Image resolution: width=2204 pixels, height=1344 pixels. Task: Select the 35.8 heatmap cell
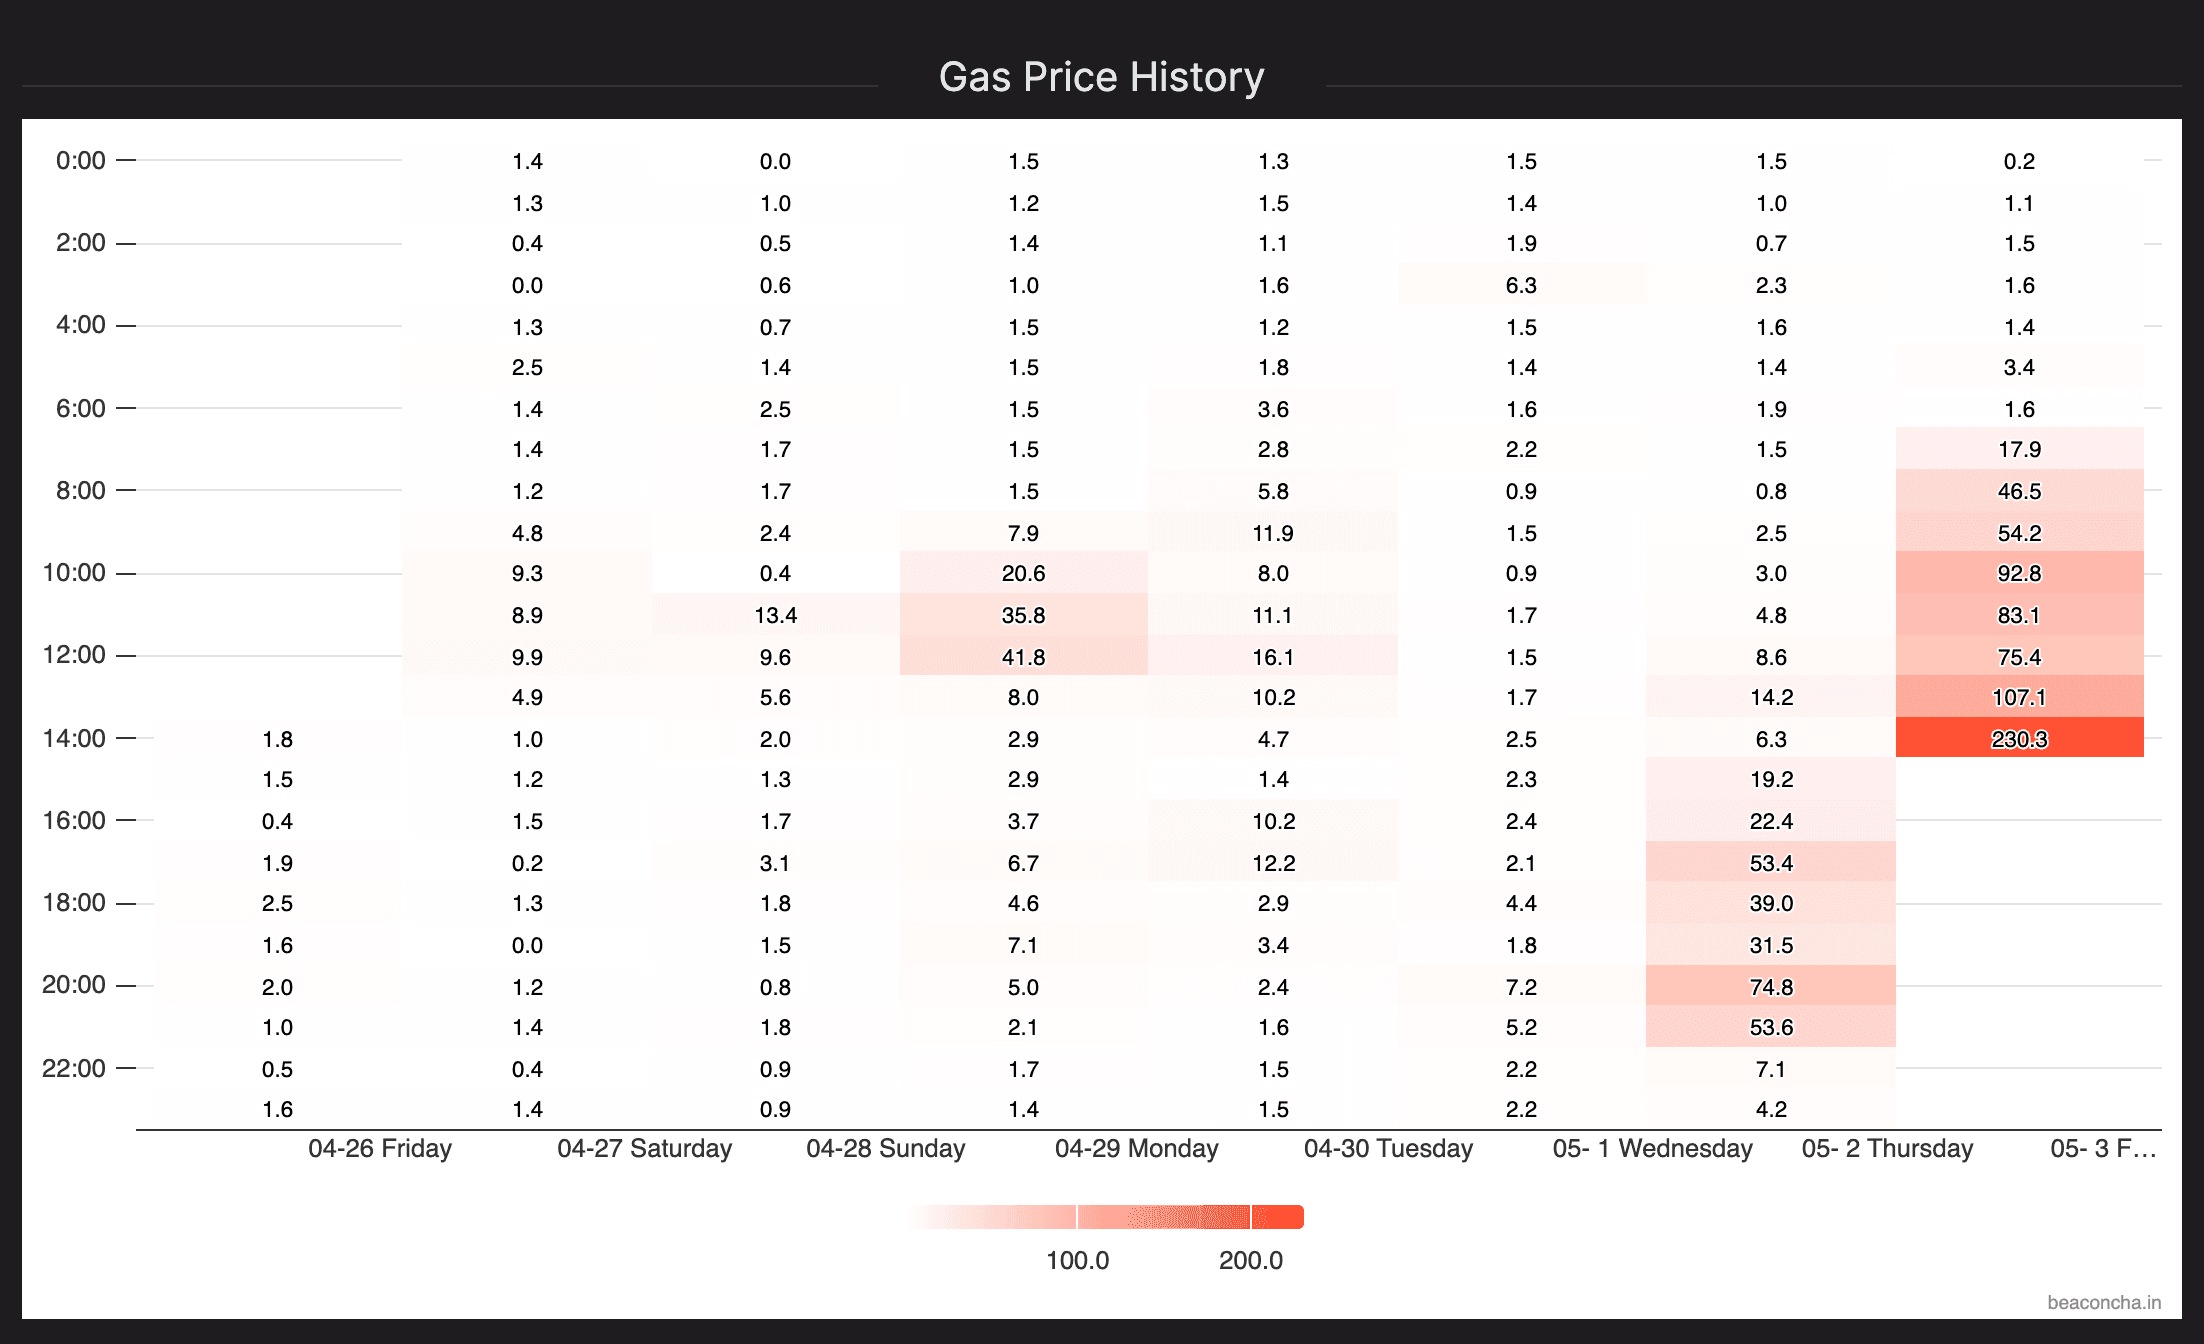tap(1023, 615)
